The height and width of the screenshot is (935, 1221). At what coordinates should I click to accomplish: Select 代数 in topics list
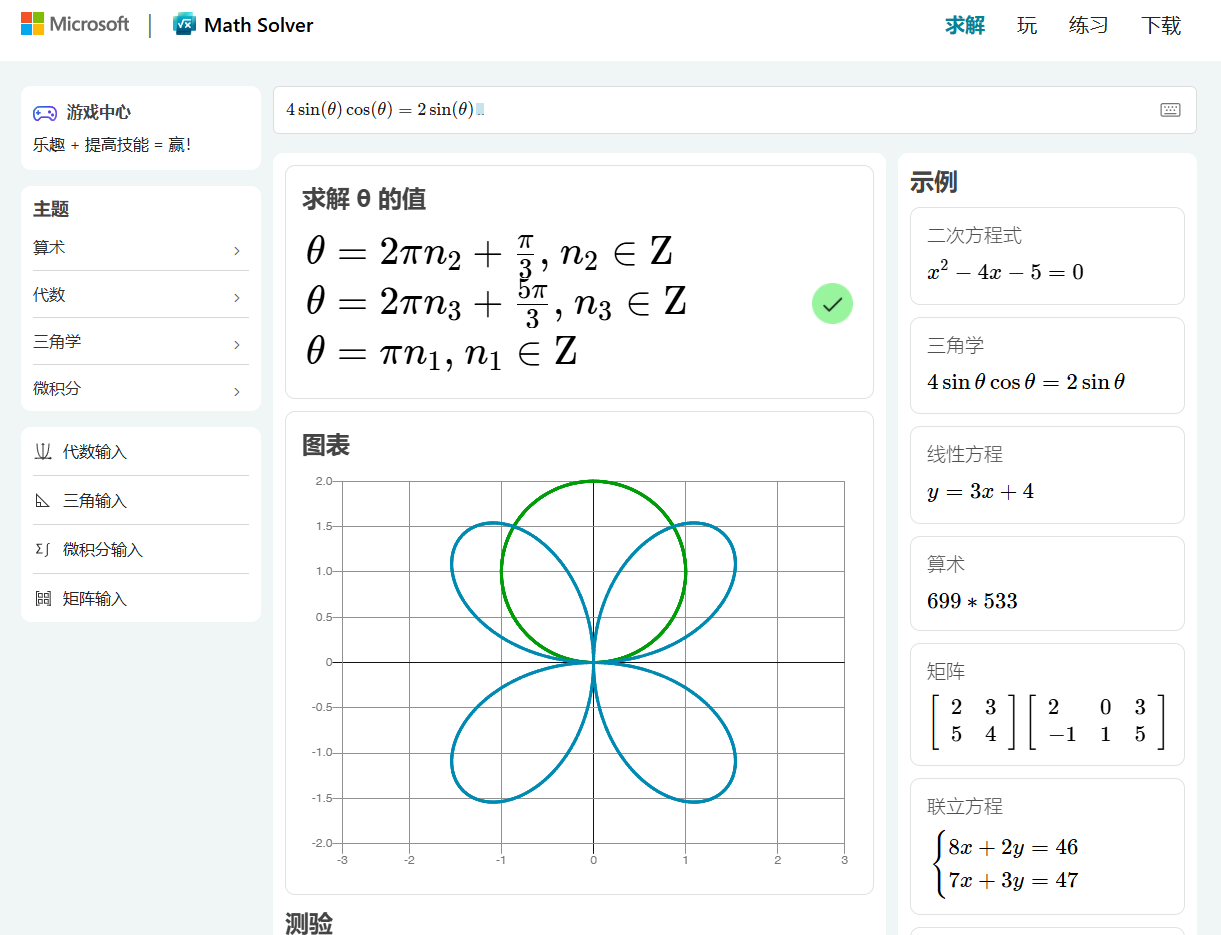(141, 295)
